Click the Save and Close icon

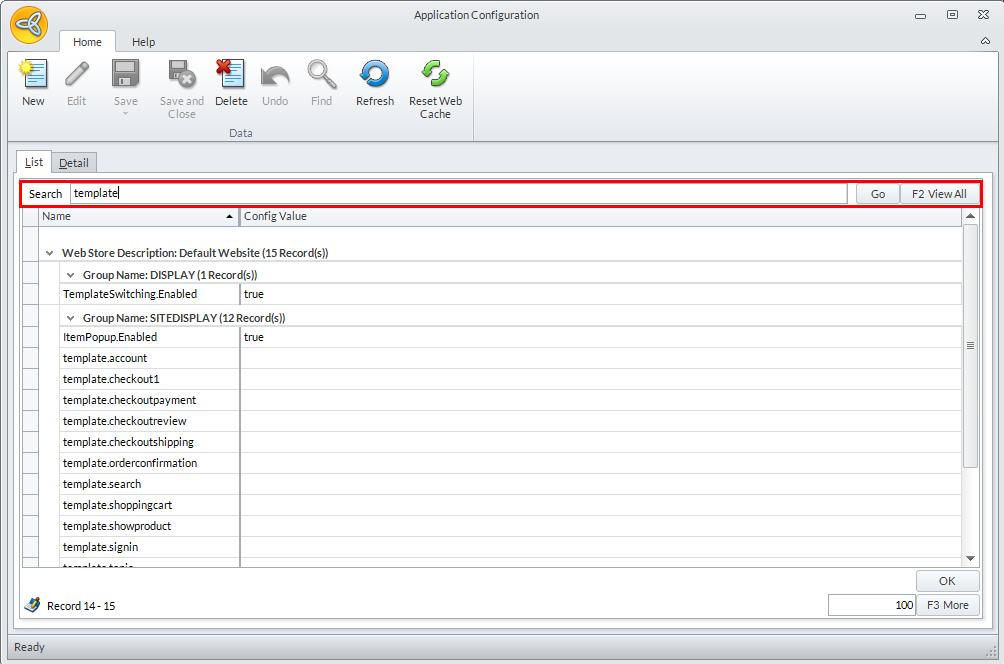click(182, 74)
